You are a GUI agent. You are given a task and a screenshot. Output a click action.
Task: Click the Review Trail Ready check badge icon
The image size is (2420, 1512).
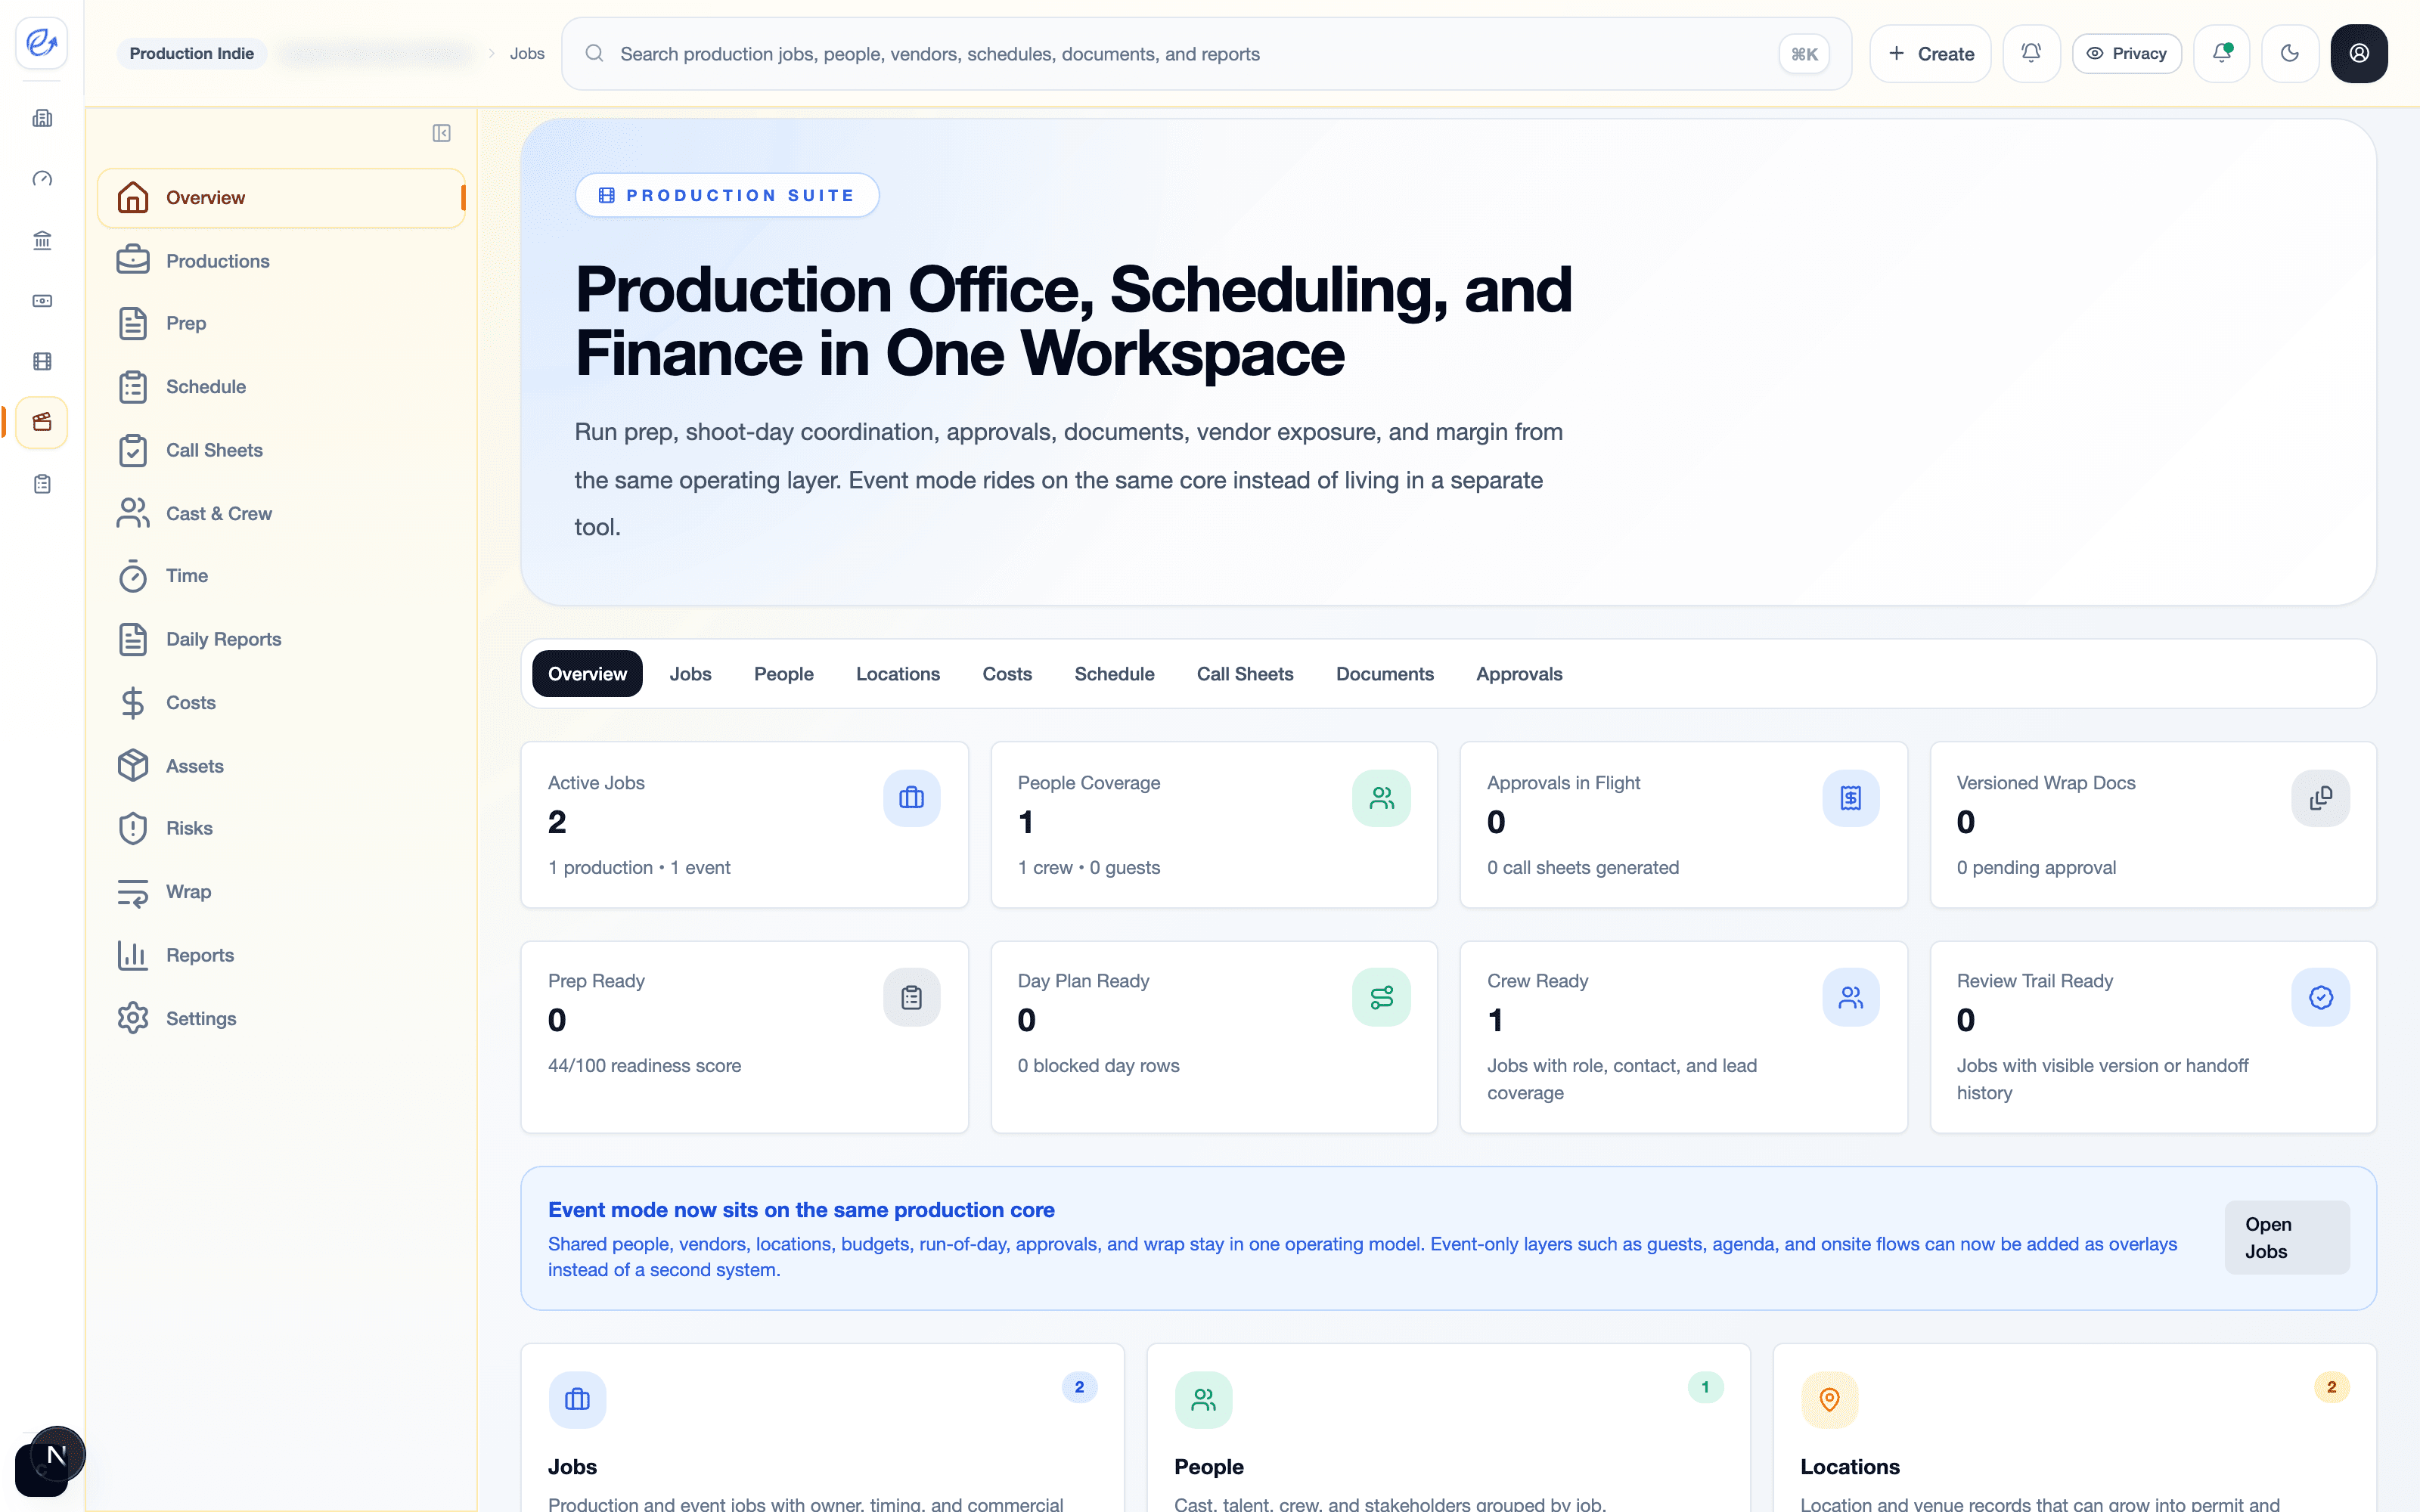2320,997
